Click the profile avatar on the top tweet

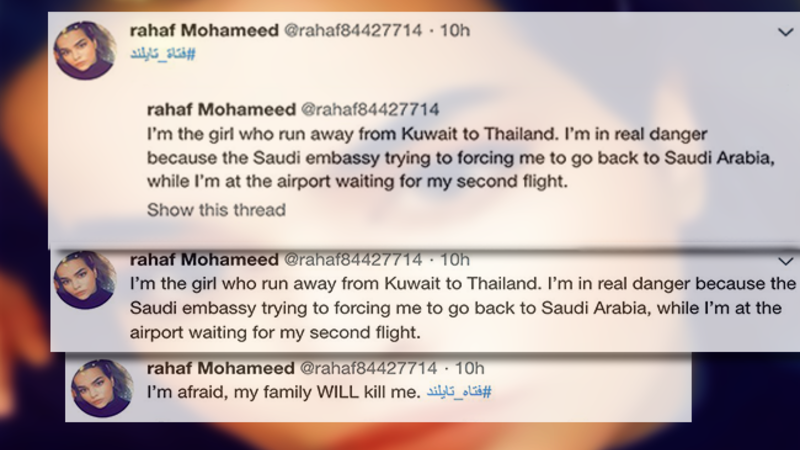pyautogui.click(x=84, y=49)
